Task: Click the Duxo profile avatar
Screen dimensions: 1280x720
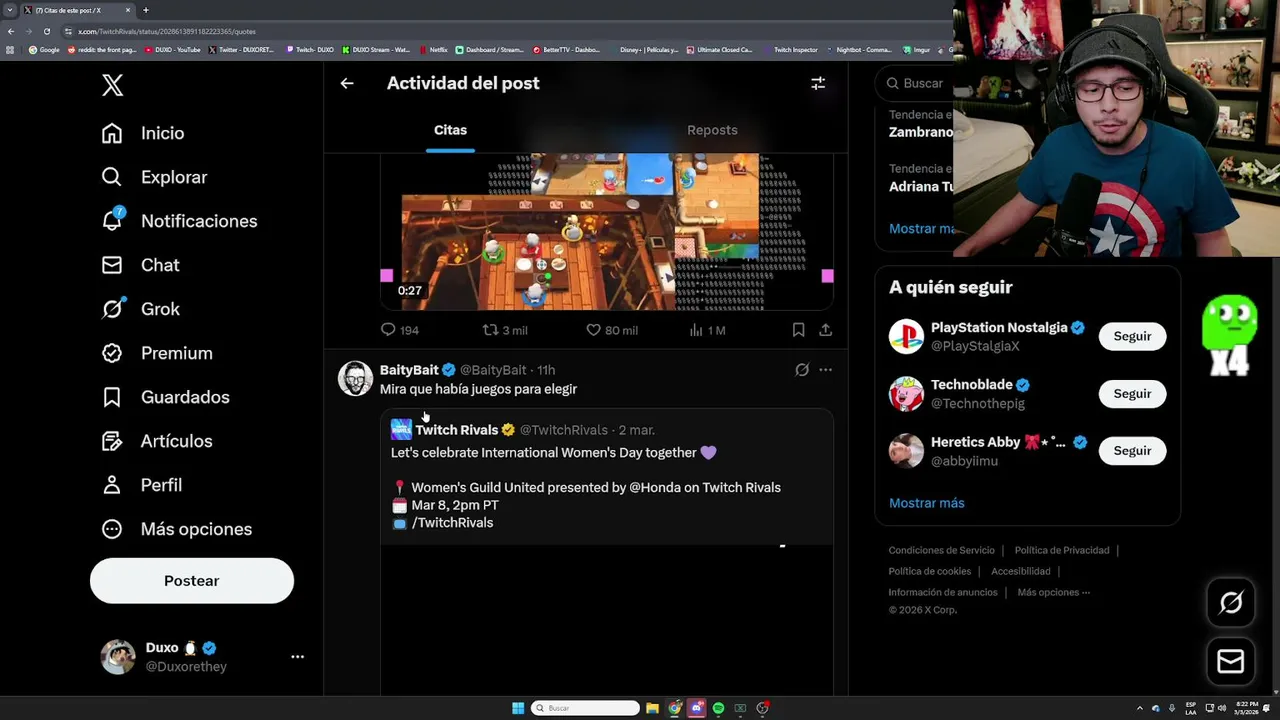Action: pos(118,657)
